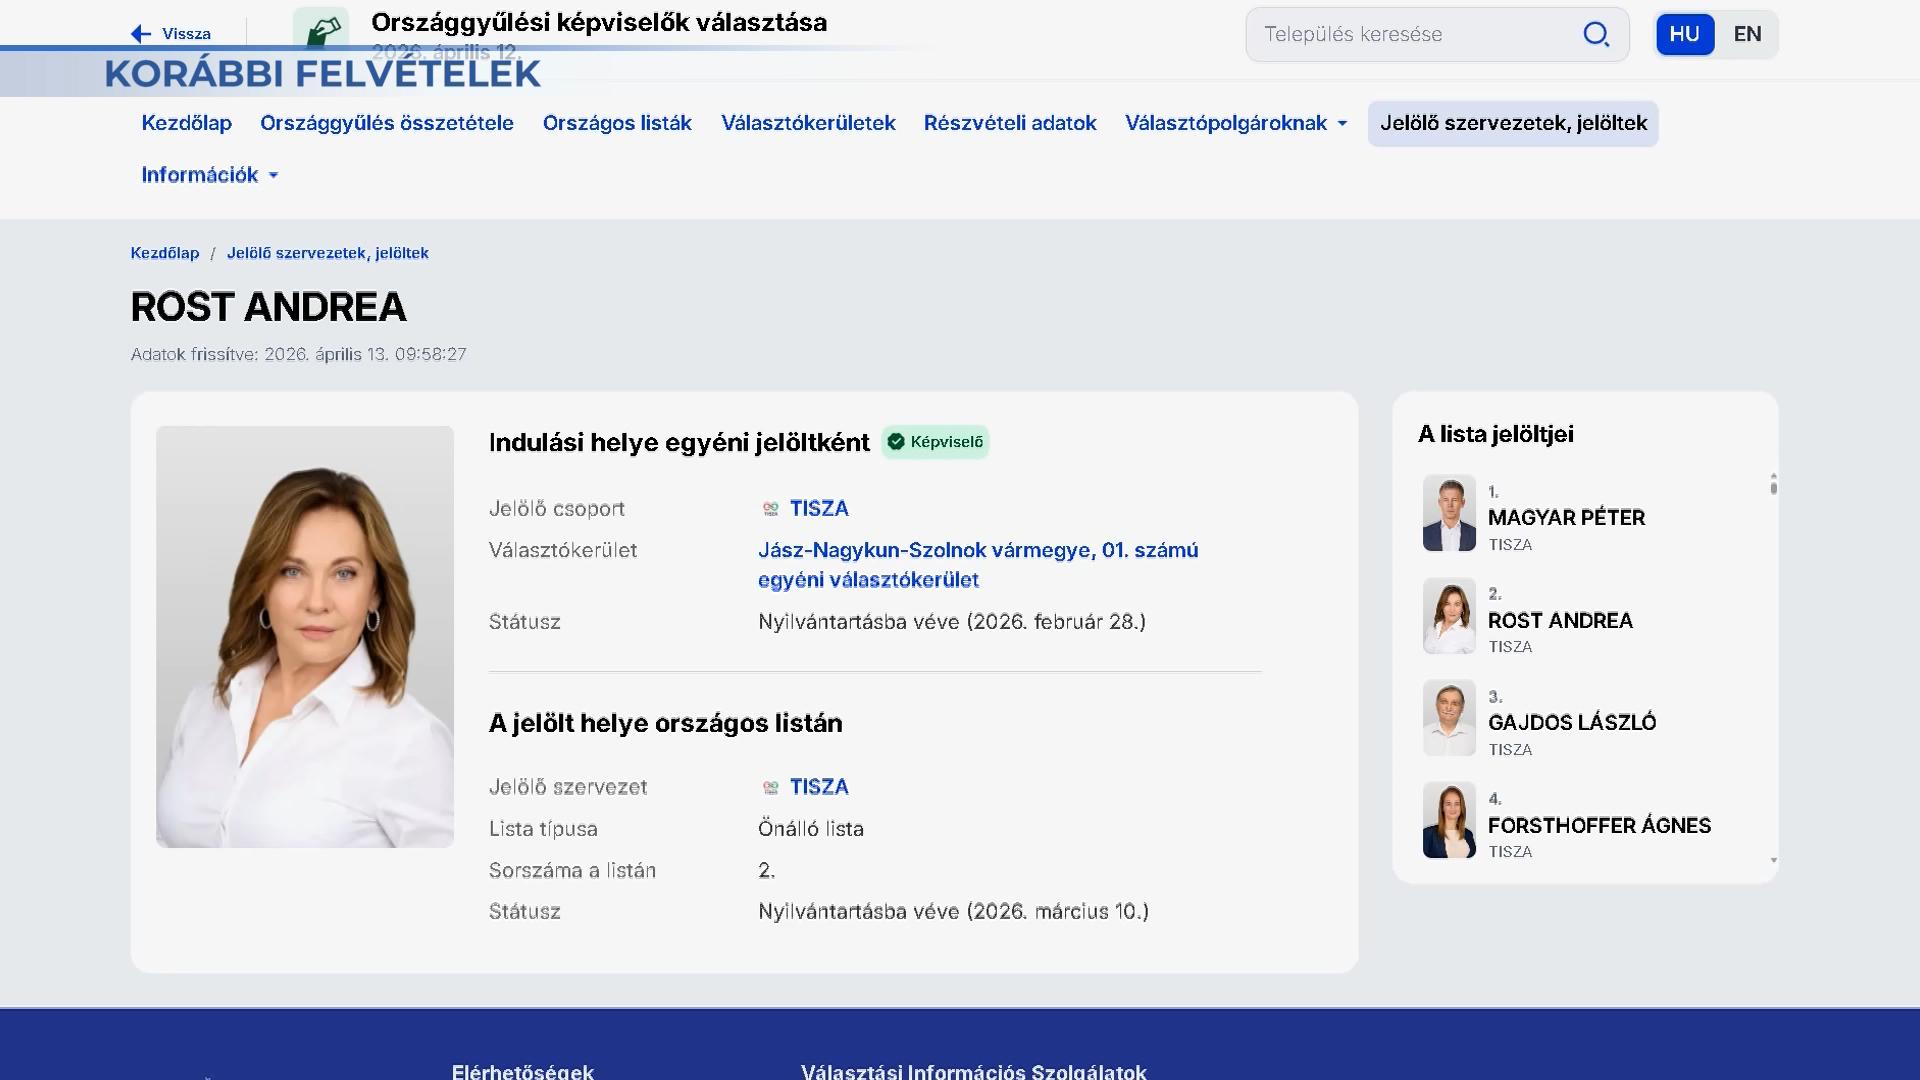Click Magyar Péter's thumbnail photo
This screenshot has height=1080, width=1920.
click(1449, 513)
